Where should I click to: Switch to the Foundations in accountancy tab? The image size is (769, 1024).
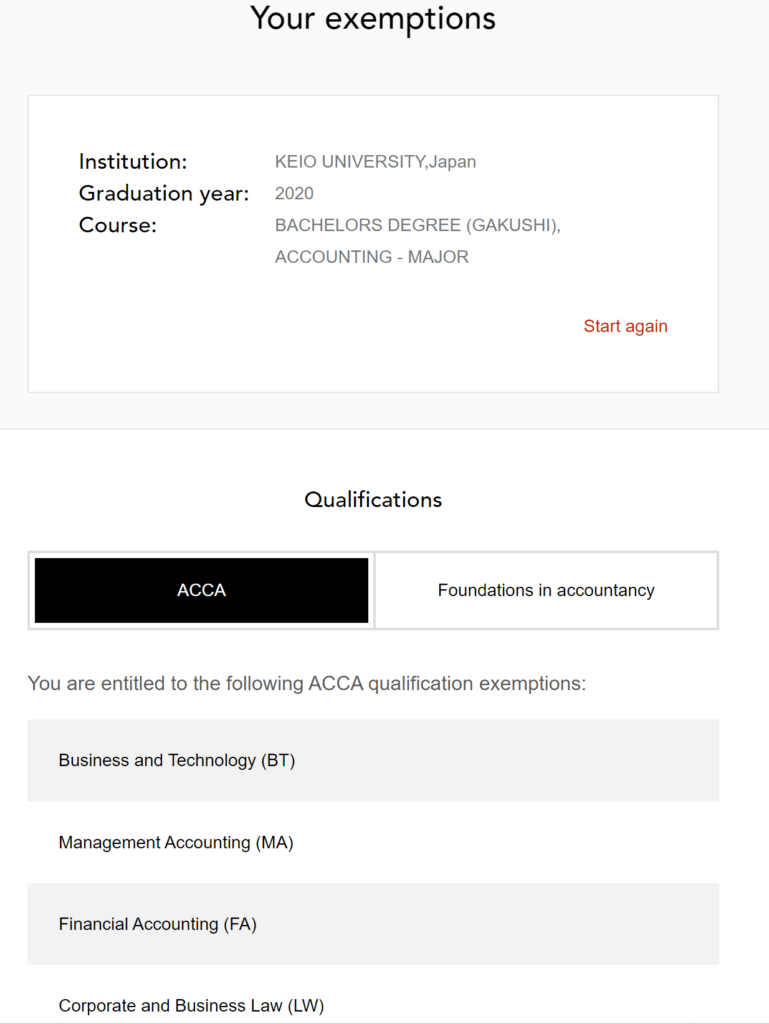(x=545, y=590)
